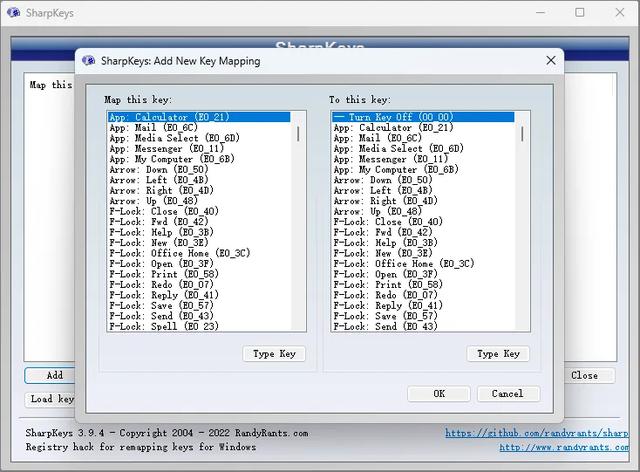Click Type Key under Map this key list
640x472 pixels.
(x=274, y=354)
